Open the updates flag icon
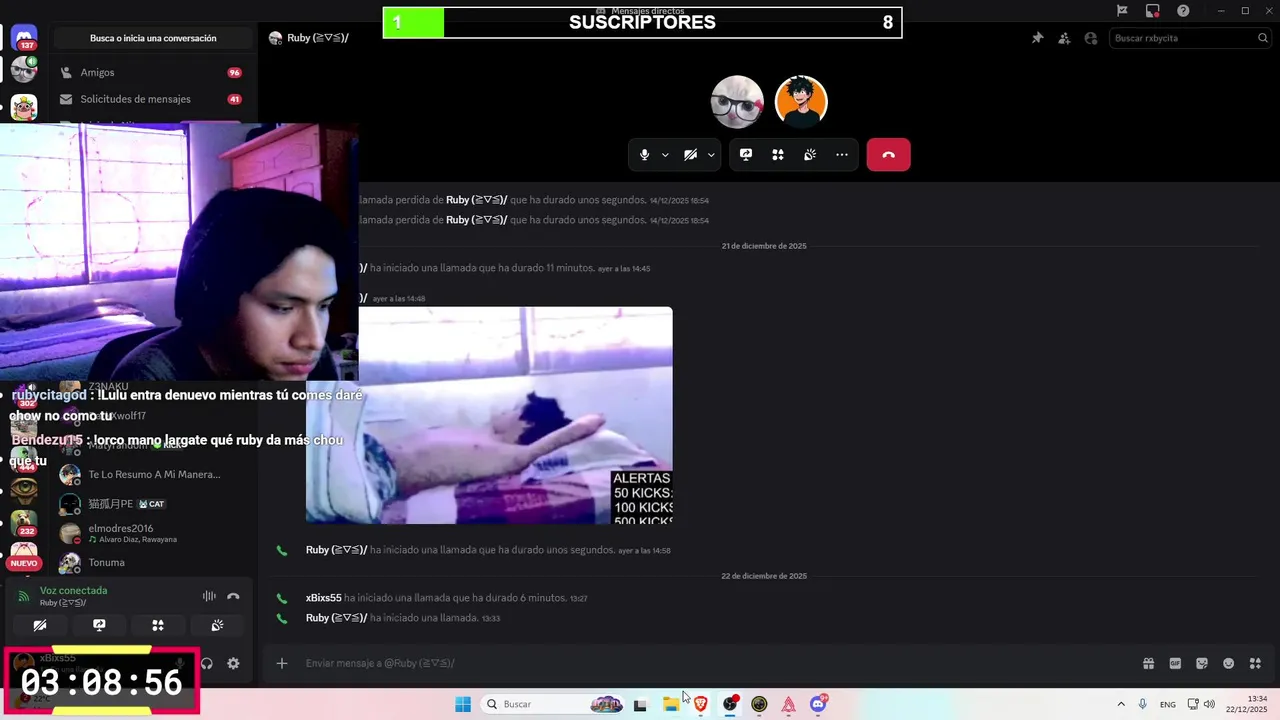The width and height of the screenshot is (1280, 720). tap(1123, 11)
